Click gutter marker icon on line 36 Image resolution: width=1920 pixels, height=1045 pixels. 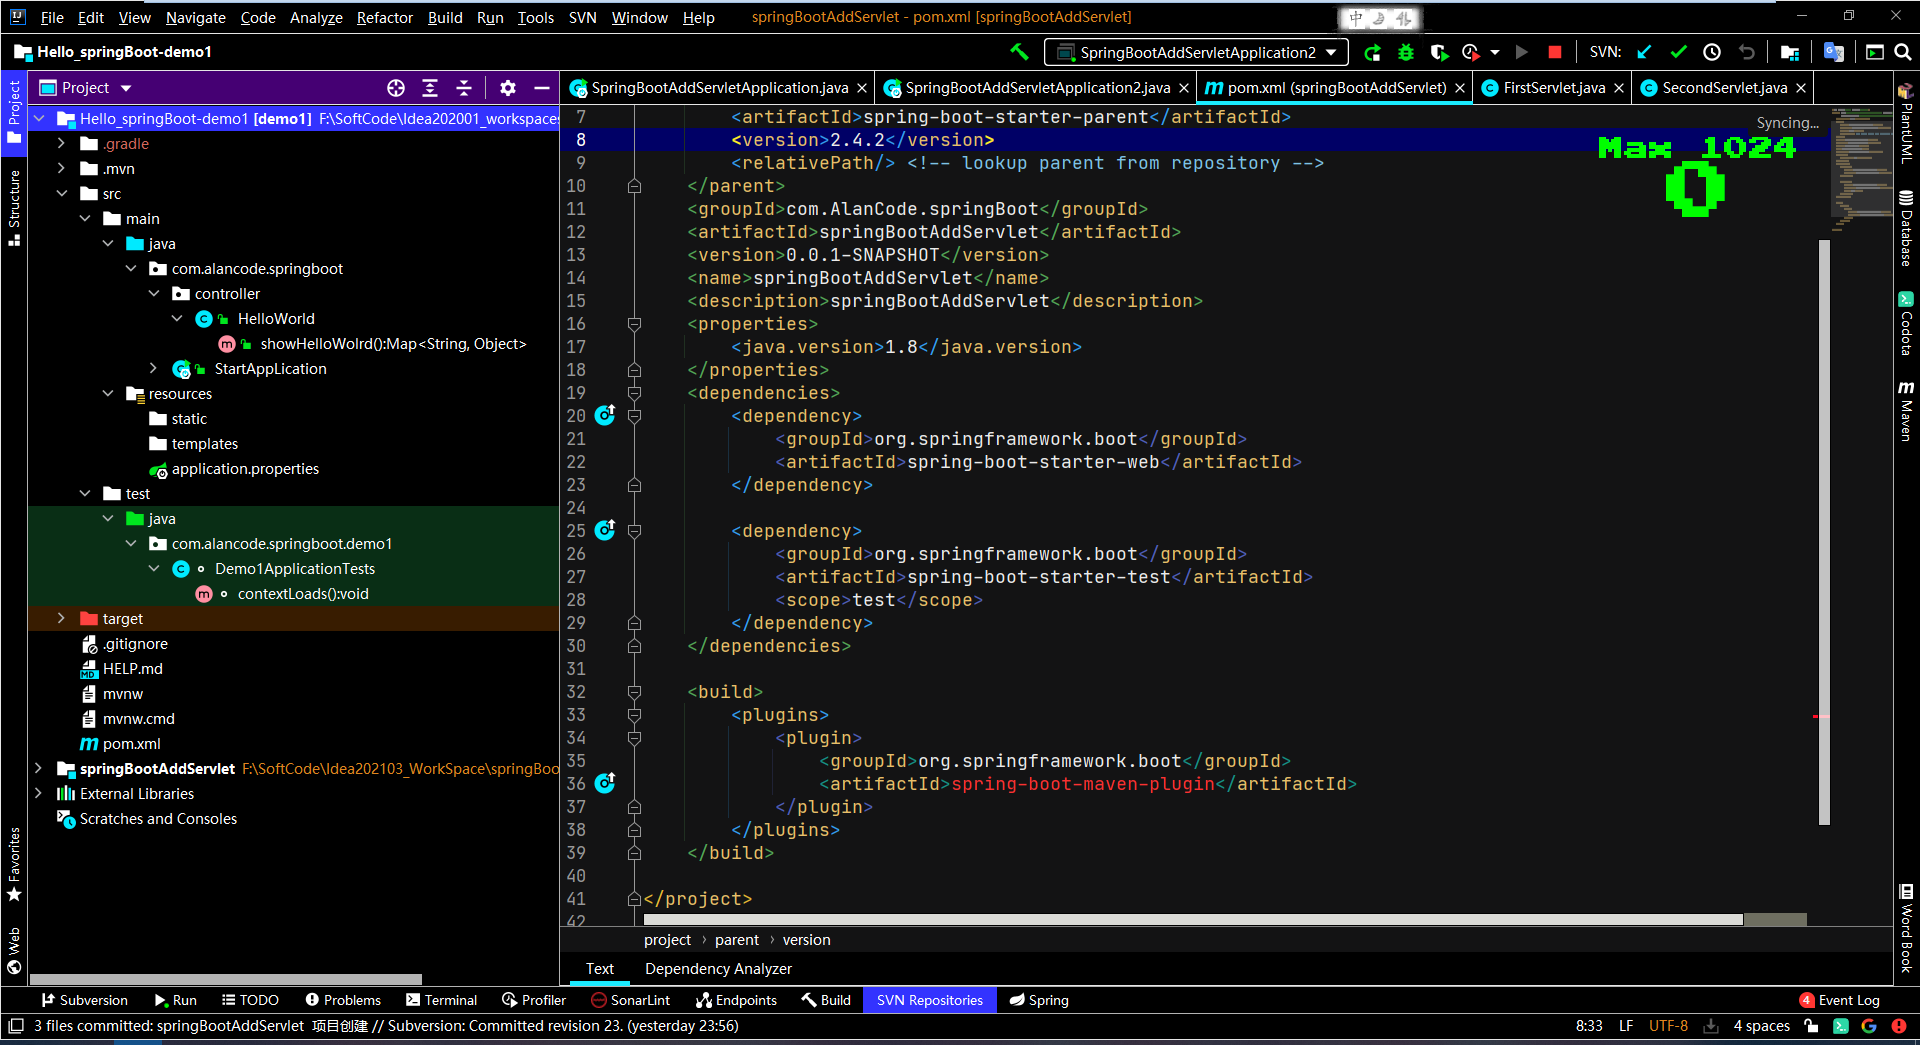[605, 783]
